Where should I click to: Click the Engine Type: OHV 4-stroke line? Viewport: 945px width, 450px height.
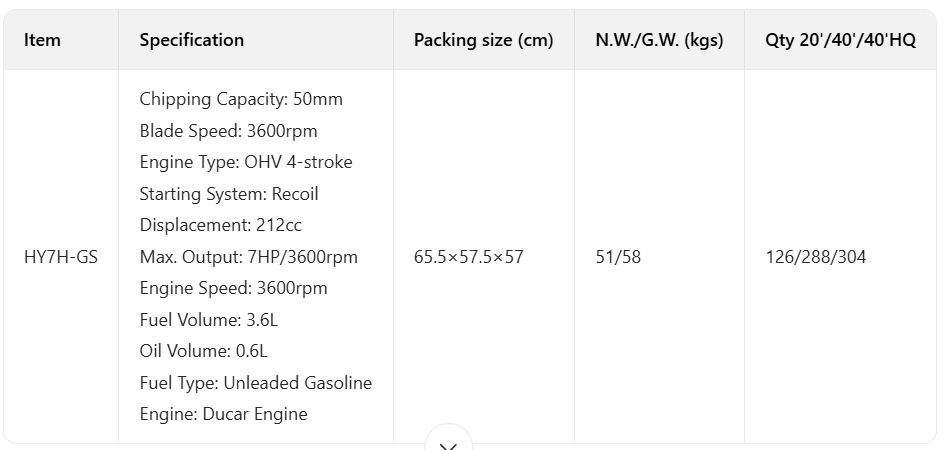[x=246, y=162]
